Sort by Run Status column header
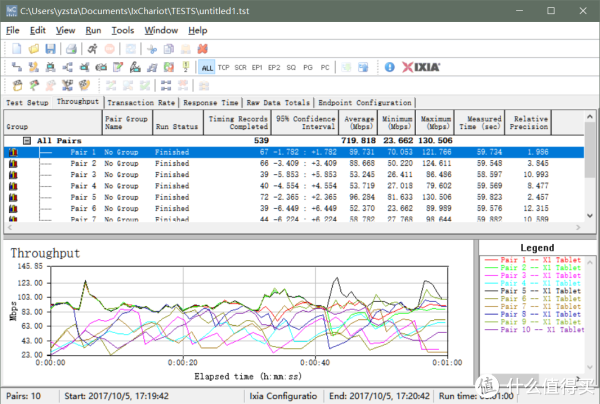The image size is (600, 404). [x=178, y=122]
